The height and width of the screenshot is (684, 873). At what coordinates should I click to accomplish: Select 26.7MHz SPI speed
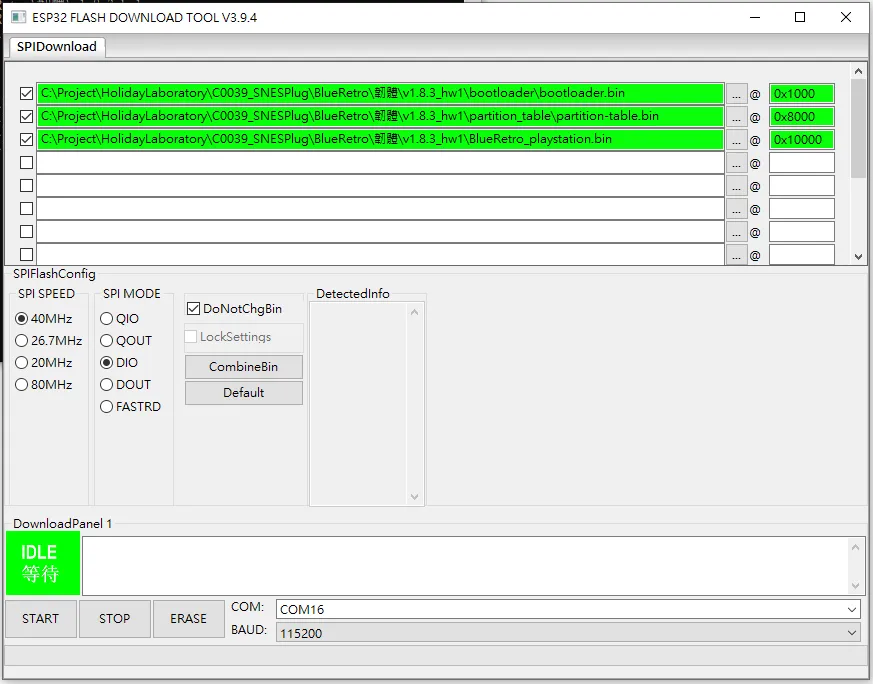(49, 341)
